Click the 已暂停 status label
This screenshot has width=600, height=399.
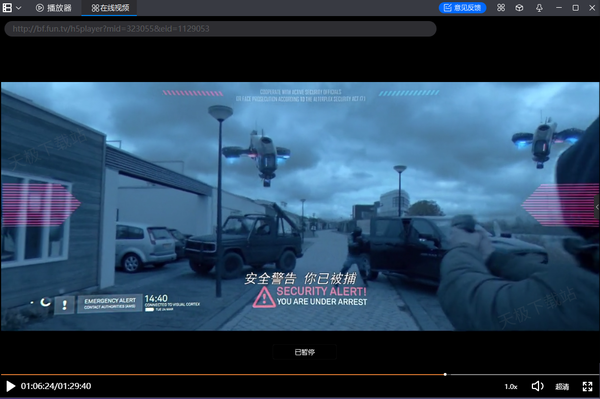tap(305, 352)
